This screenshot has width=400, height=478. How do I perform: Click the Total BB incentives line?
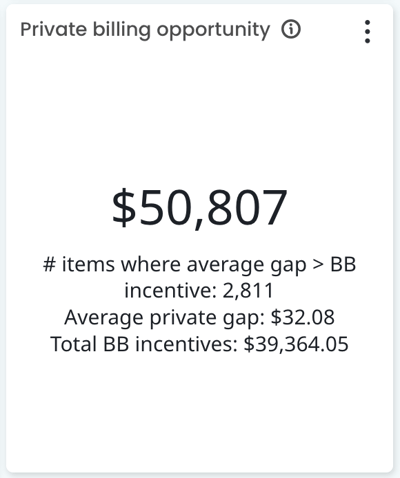tap(199, 344)
